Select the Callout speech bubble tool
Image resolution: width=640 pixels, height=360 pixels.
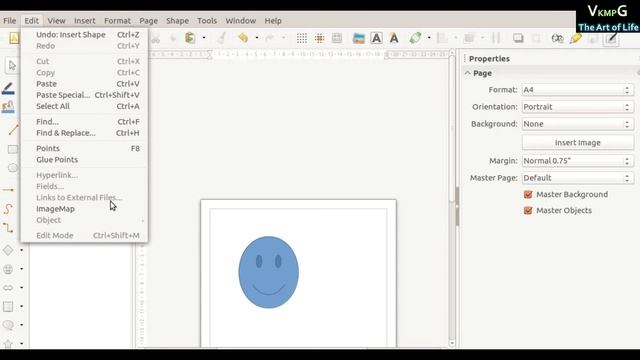[8, 325]
